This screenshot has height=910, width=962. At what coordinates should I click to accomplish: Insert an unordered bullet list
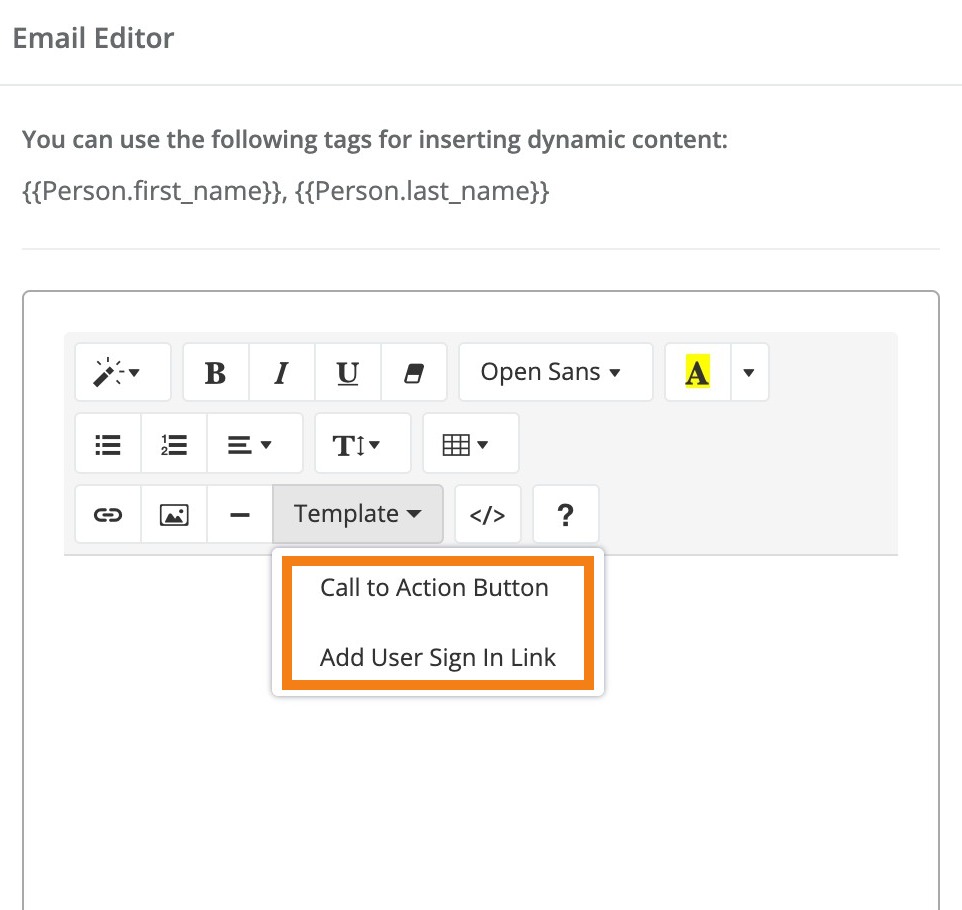coord(107,443)
